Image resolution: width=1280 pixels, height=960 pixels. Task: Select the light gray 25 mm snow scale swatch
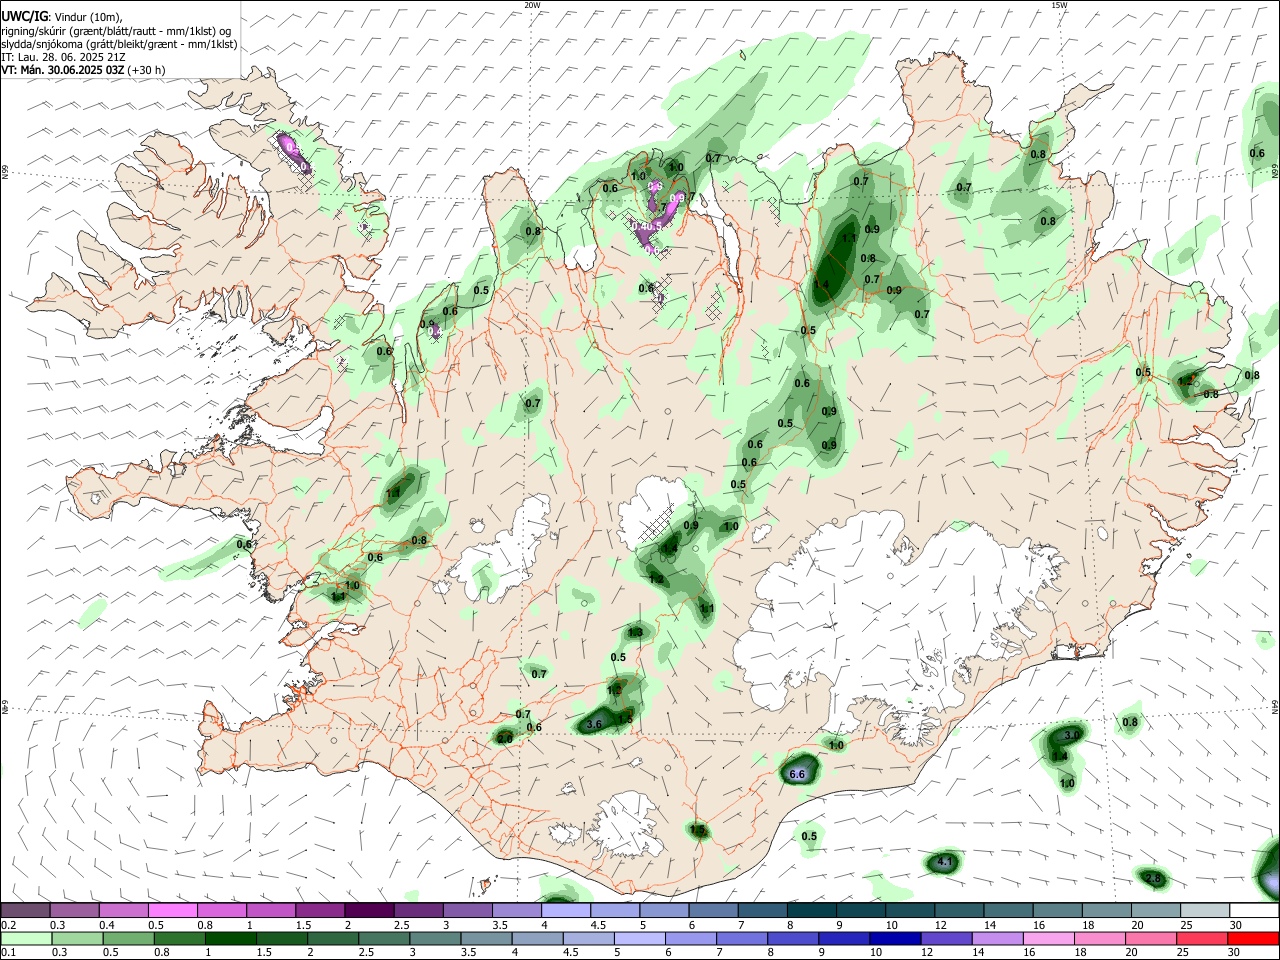(x=1203, y=910)
